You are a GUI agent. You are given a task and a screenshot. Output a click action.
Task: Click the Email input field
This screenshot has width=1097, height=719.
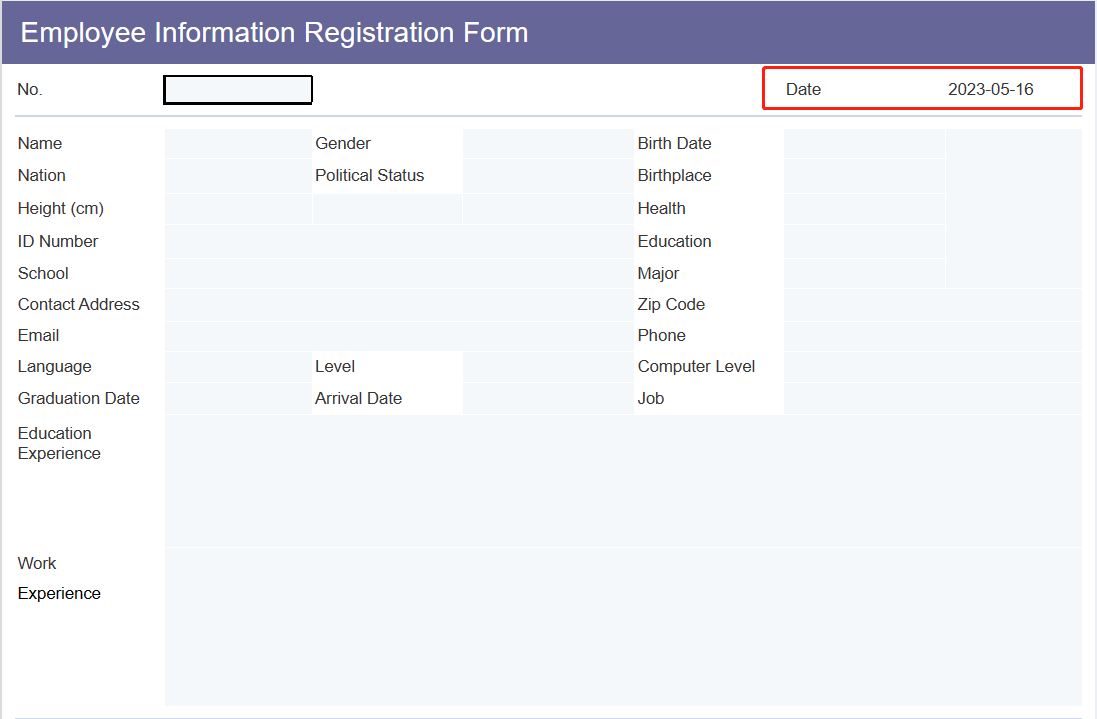coord(400,335)
